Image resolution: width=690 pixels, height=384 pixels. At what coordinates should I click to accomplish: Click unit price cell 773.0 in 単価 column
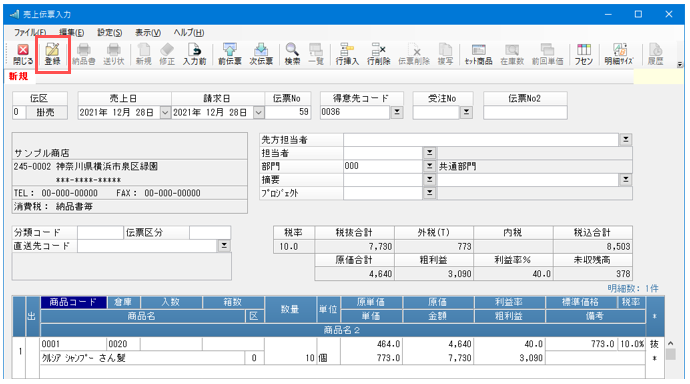[x=371, y=358]
